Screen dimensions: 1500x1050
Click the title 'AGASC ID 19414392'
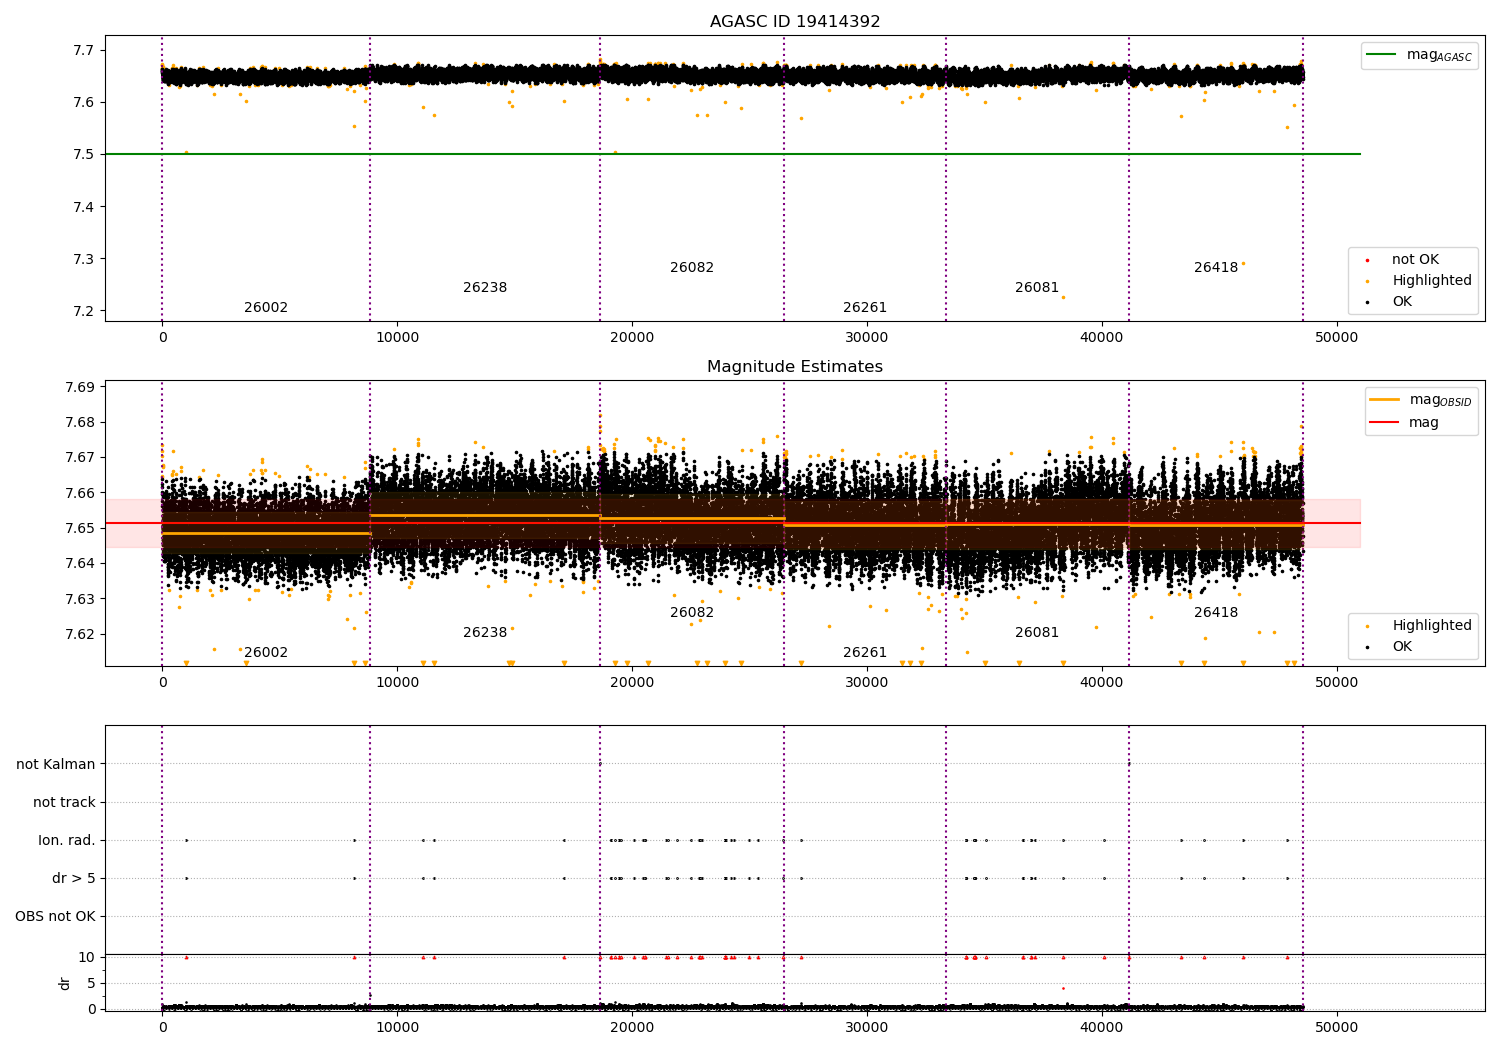[795, 22]
